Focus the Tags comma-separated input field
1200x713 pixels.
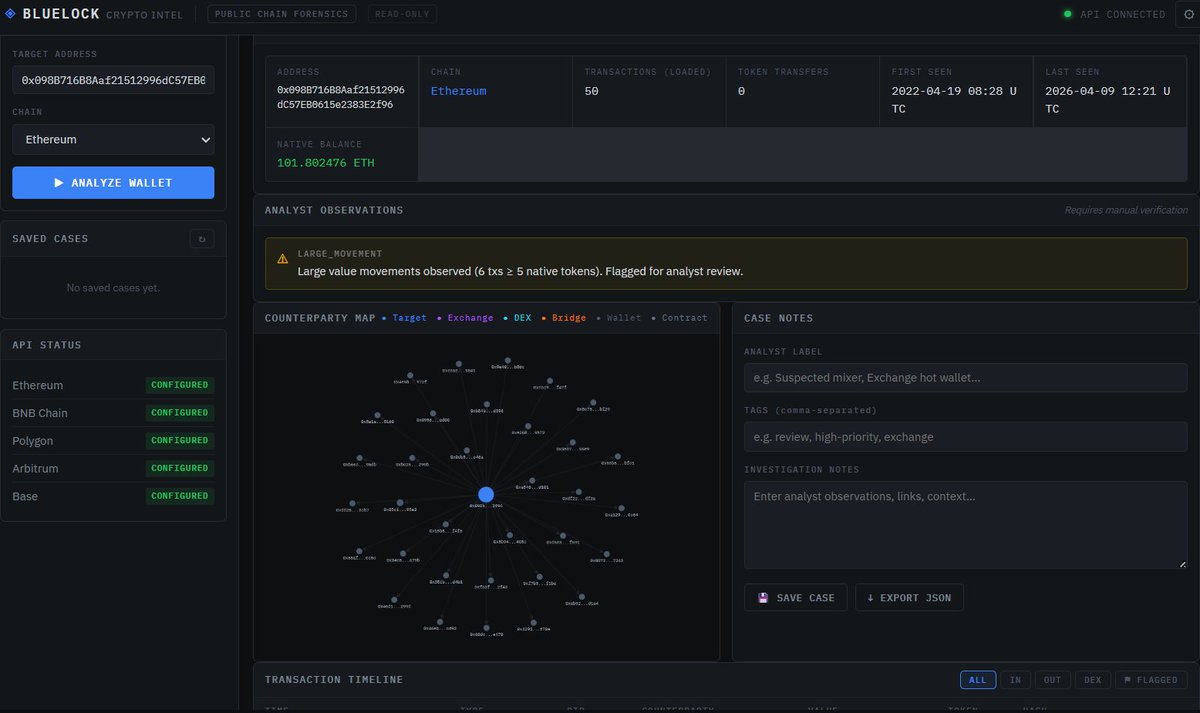pyautogui.click(x=965, y=437)
